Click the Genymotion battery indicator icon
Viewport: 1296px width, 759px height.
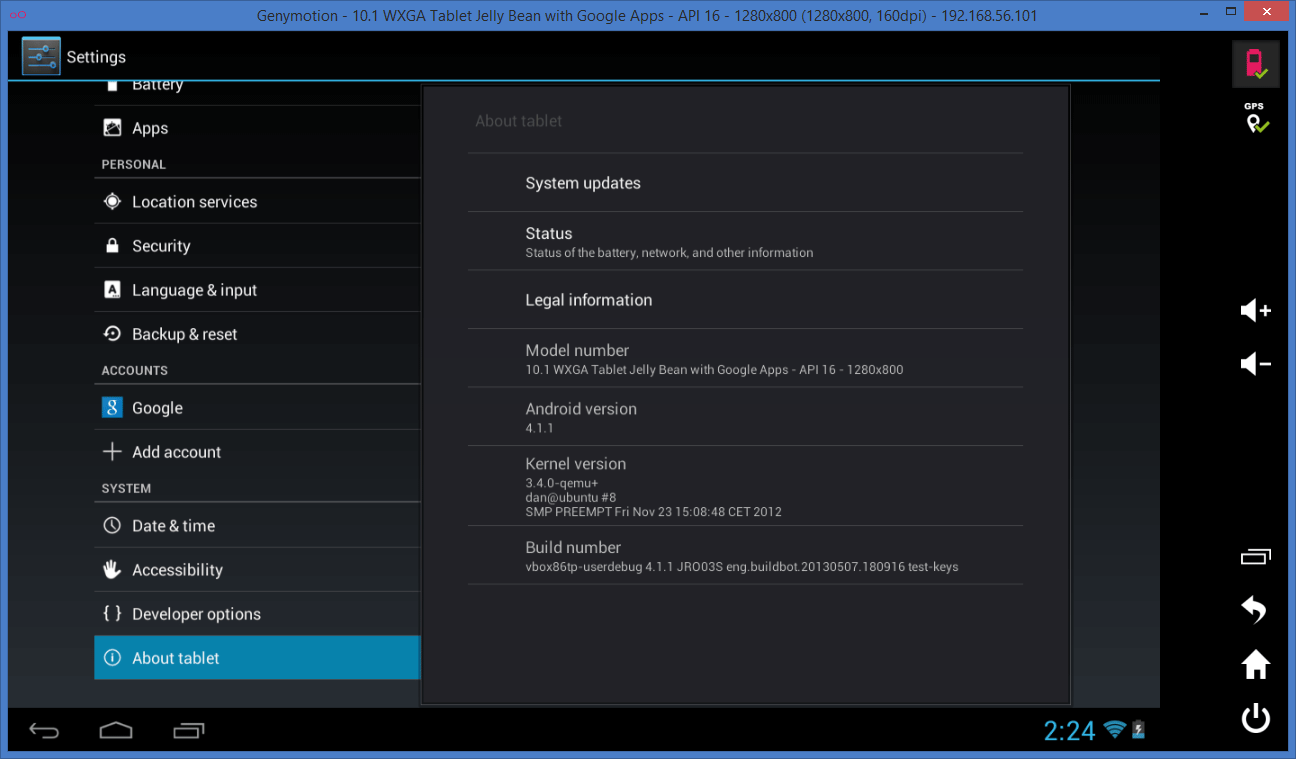(x=1255, y=65)
